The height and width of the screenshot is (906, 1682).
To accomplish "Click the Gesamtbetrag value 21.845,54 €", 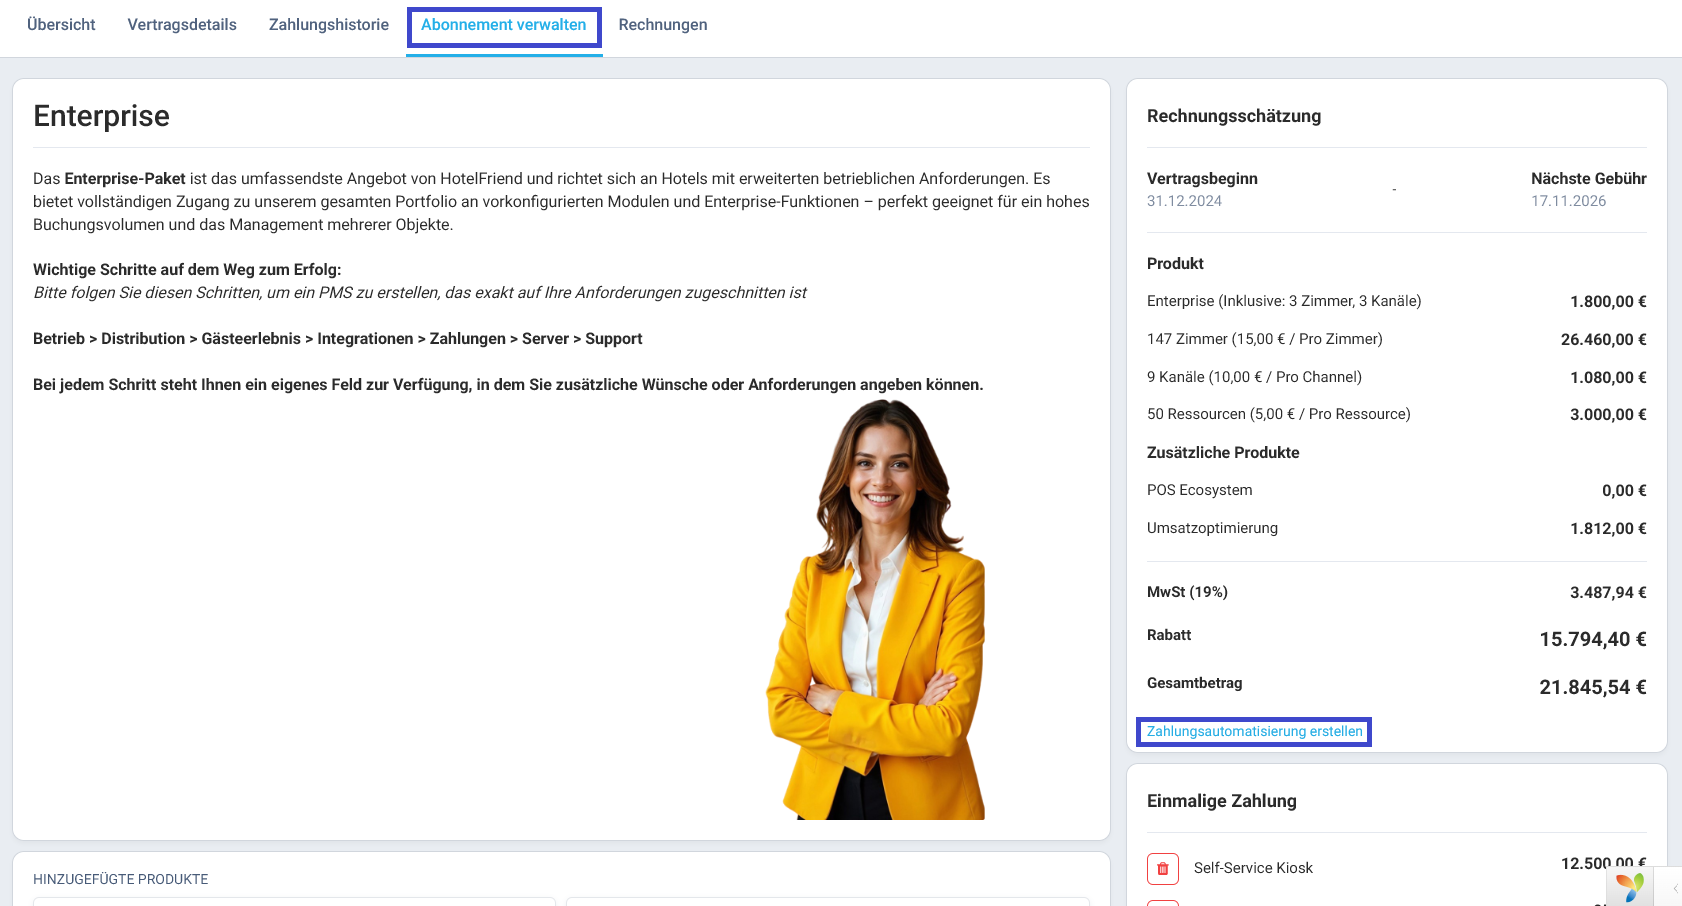I will (1593, 687).
